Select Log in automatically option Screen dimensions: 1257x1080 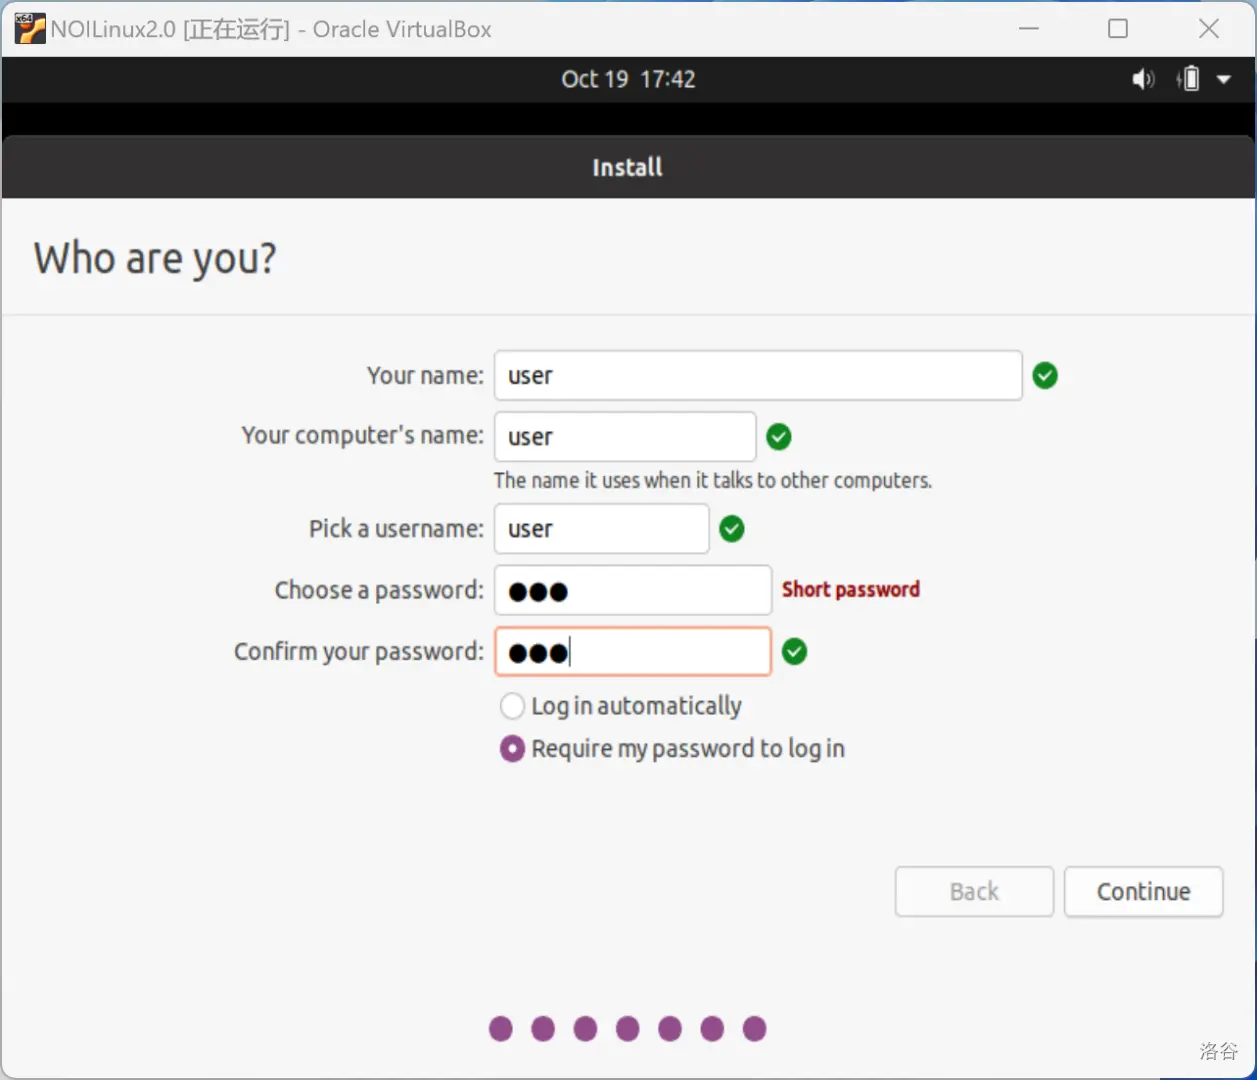pyautogui.click(x=512, y=706)
